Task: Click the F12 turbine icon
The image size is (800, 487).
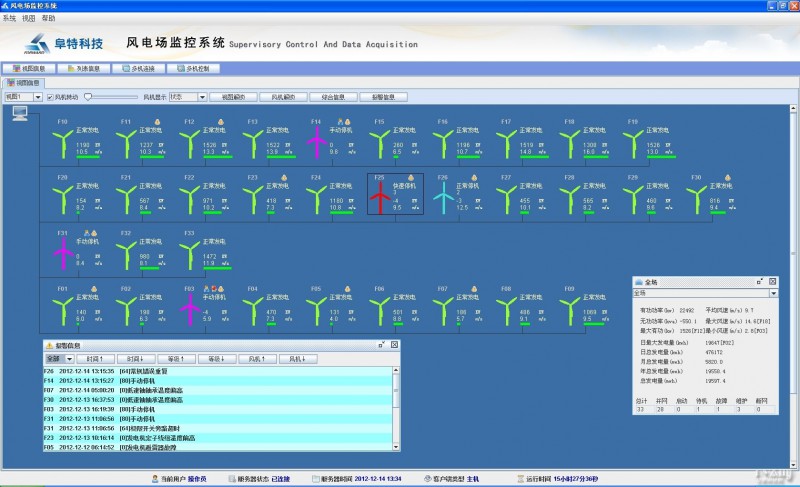Action: [190, 143]
